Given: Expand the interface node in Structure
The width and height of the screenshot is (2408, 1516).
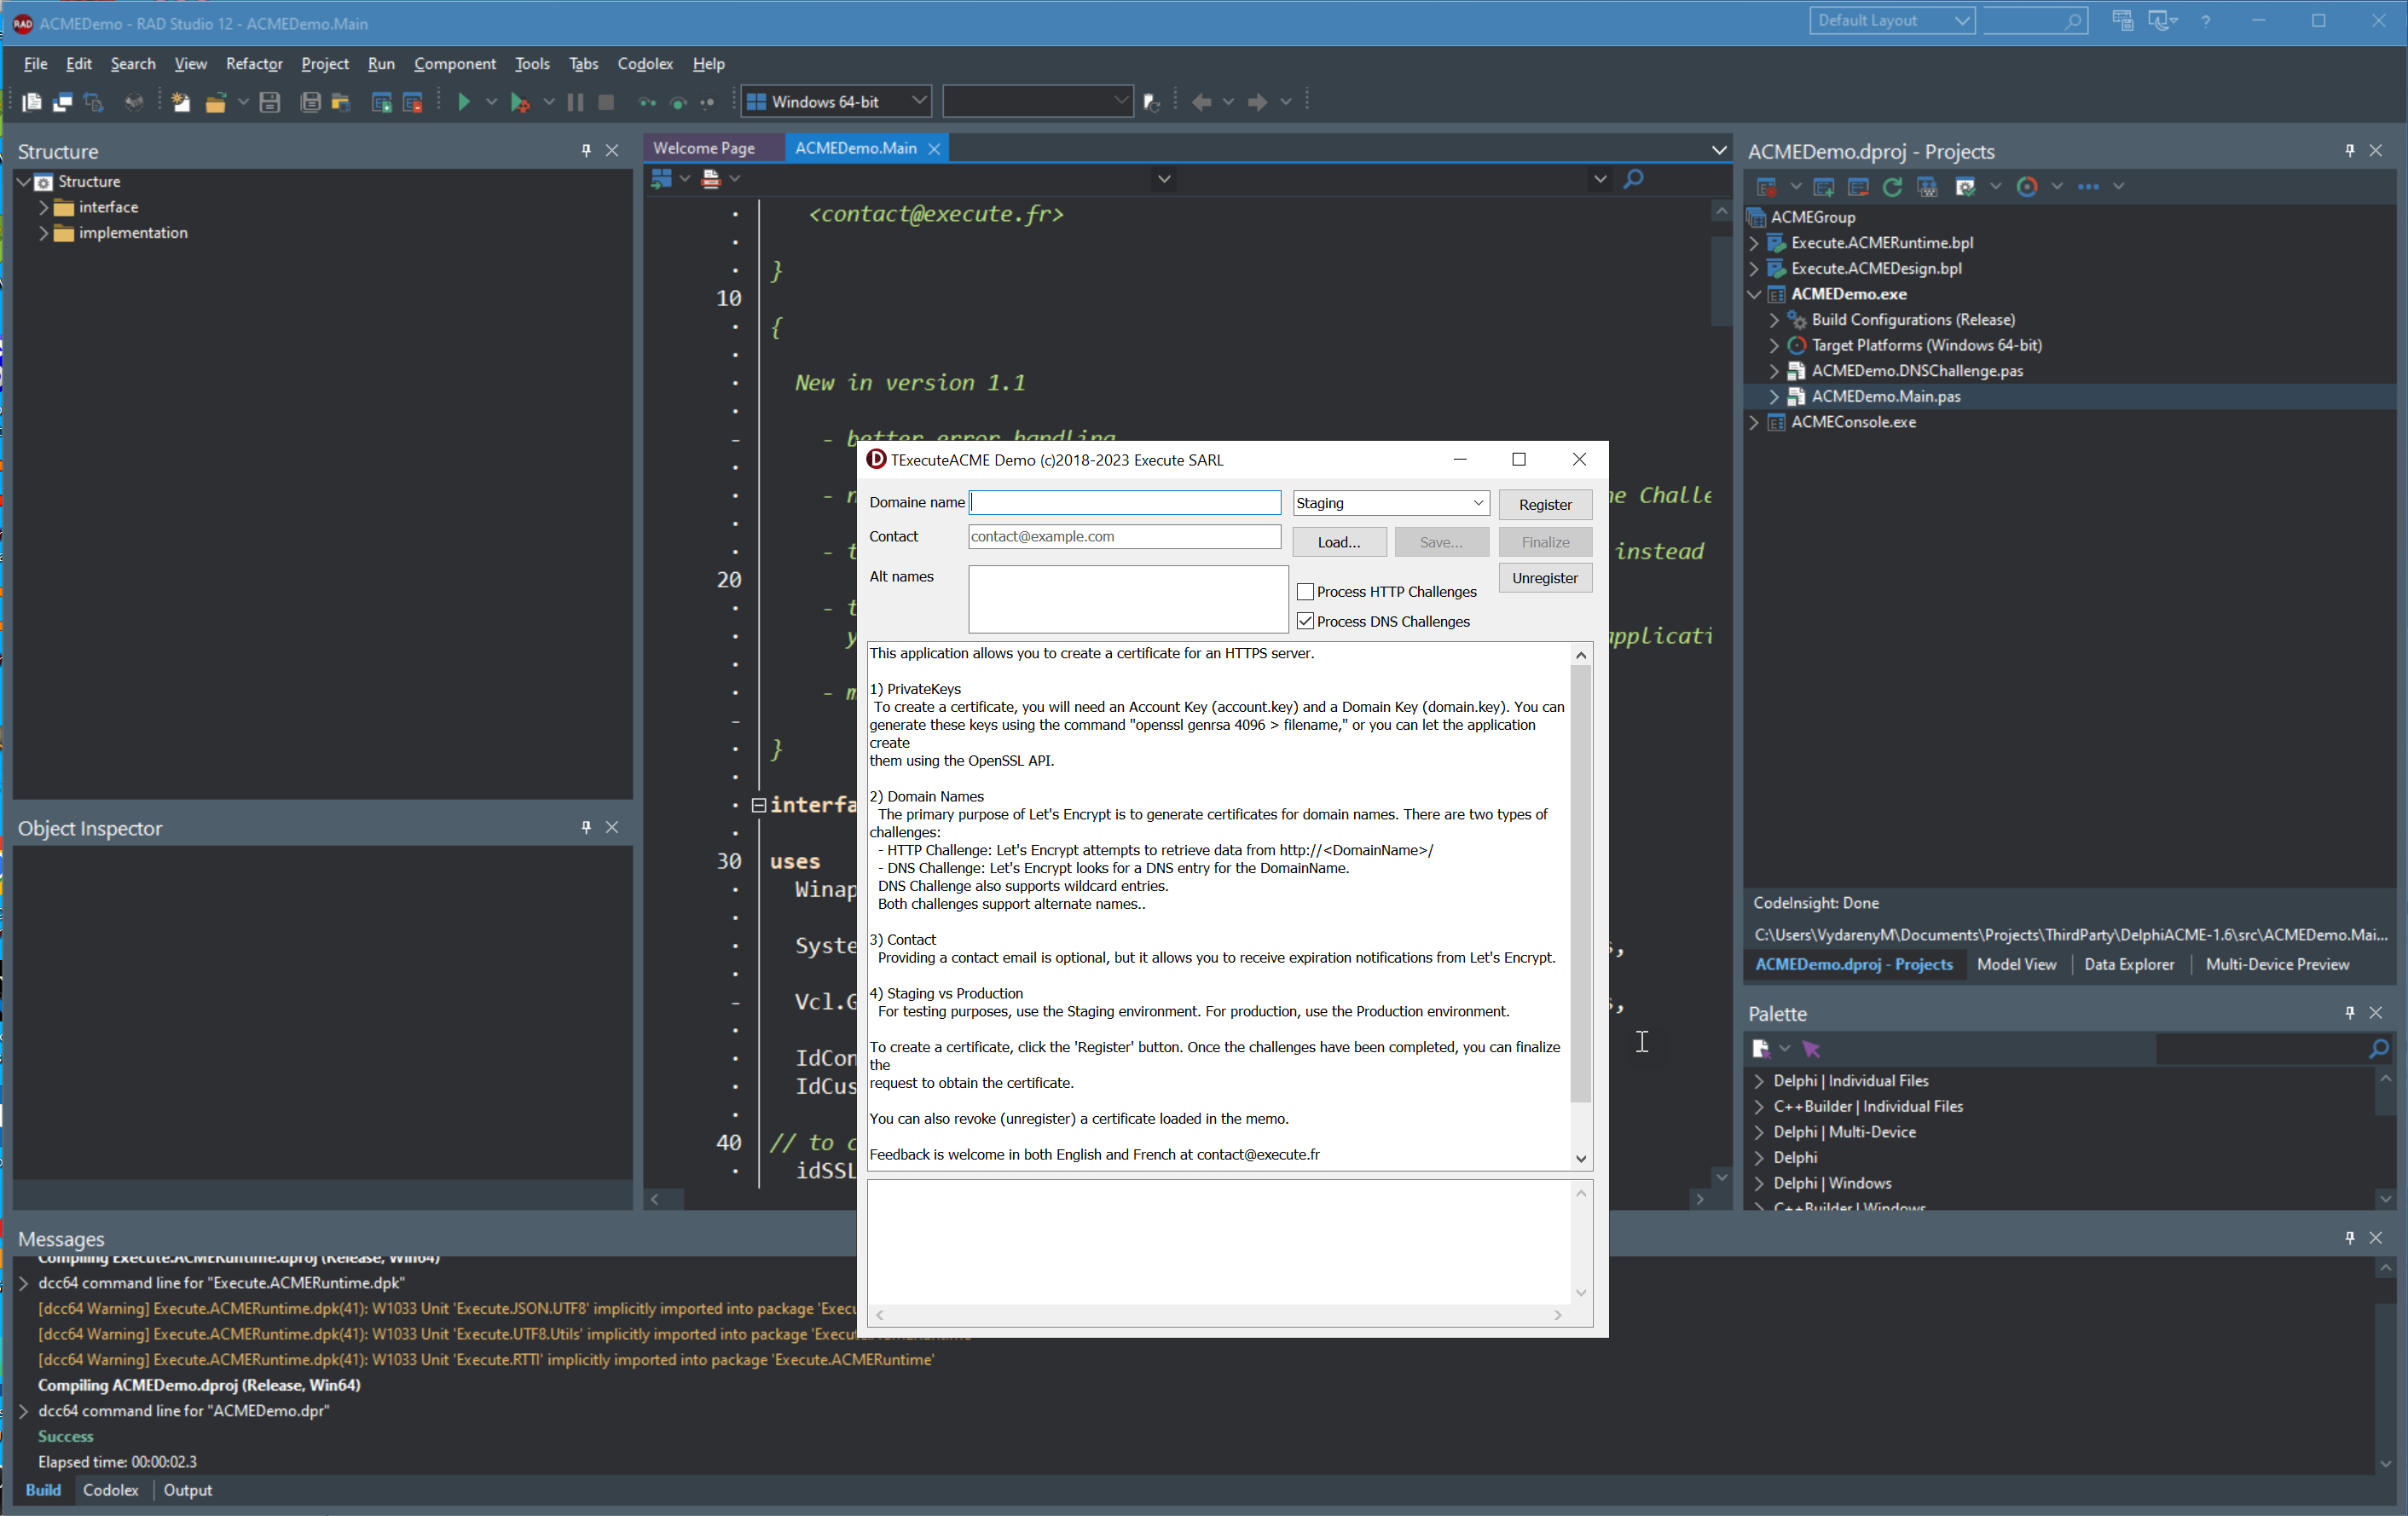Looking at the screenshot, I should point(43,207).
